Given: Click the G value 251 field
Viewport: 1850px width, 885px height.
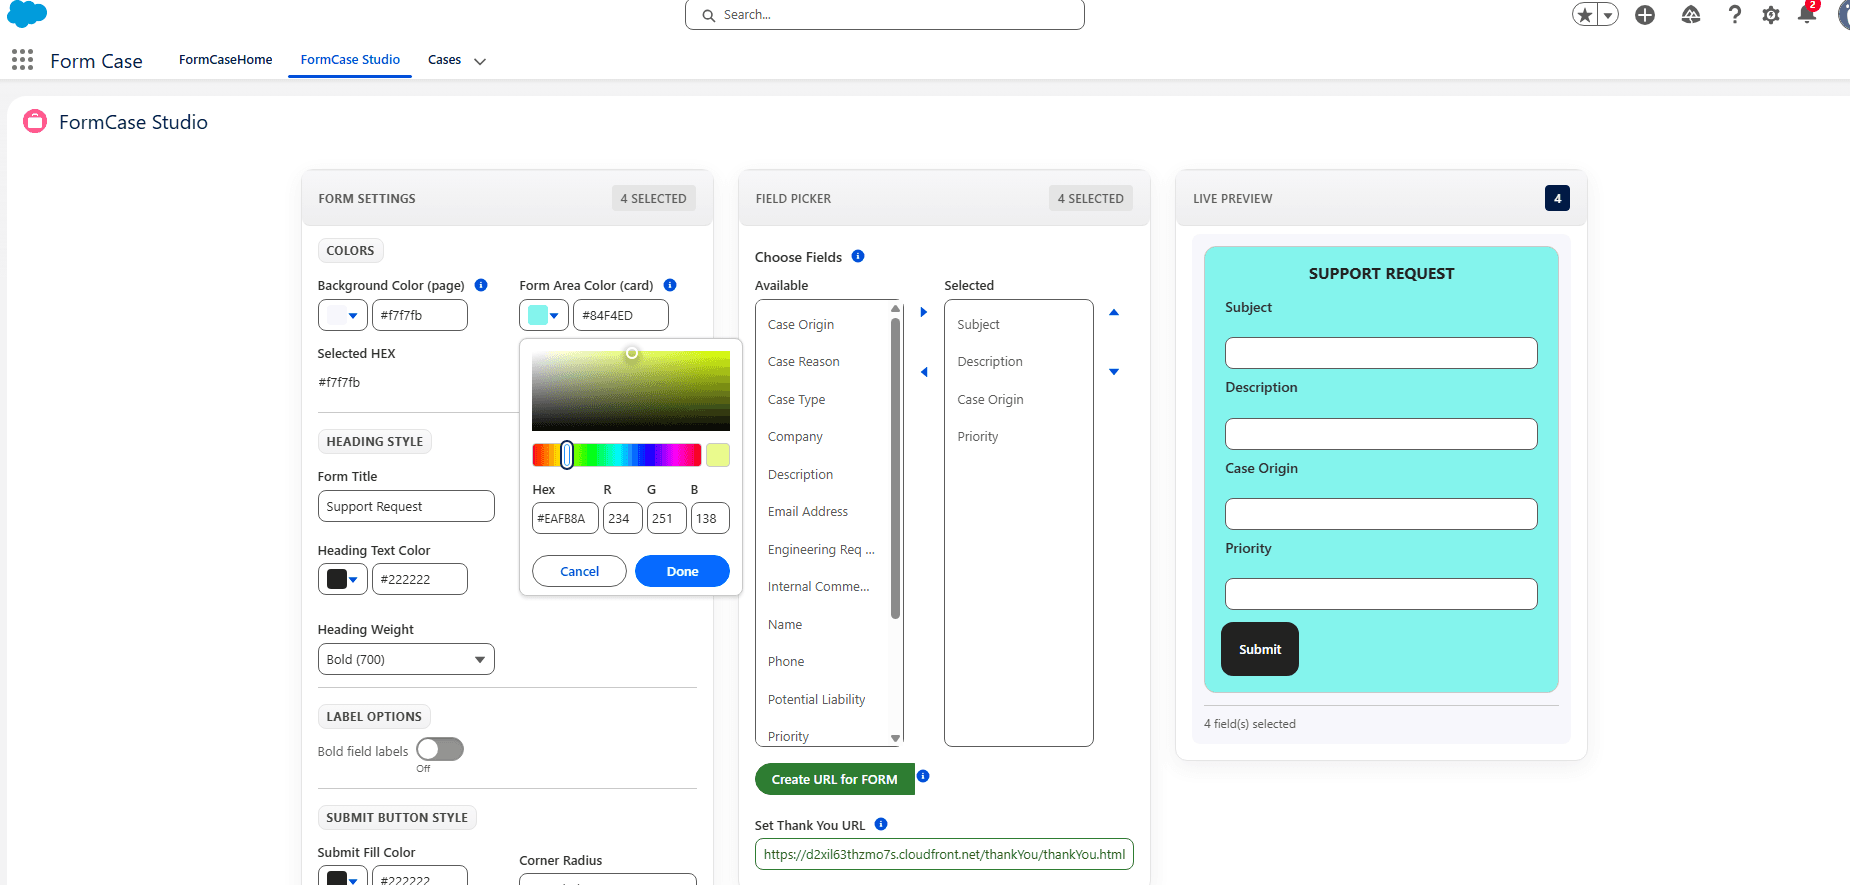Looking at the screenshot, I should 666,518.
